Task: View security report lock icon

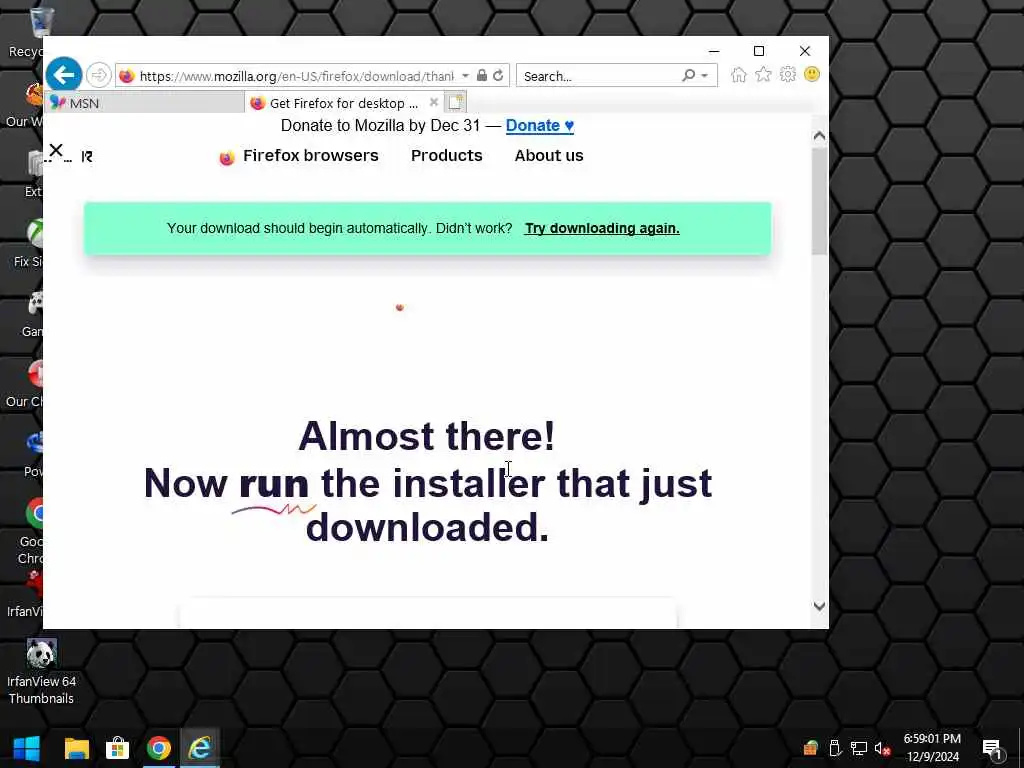Action: click(x=481, y=75)
